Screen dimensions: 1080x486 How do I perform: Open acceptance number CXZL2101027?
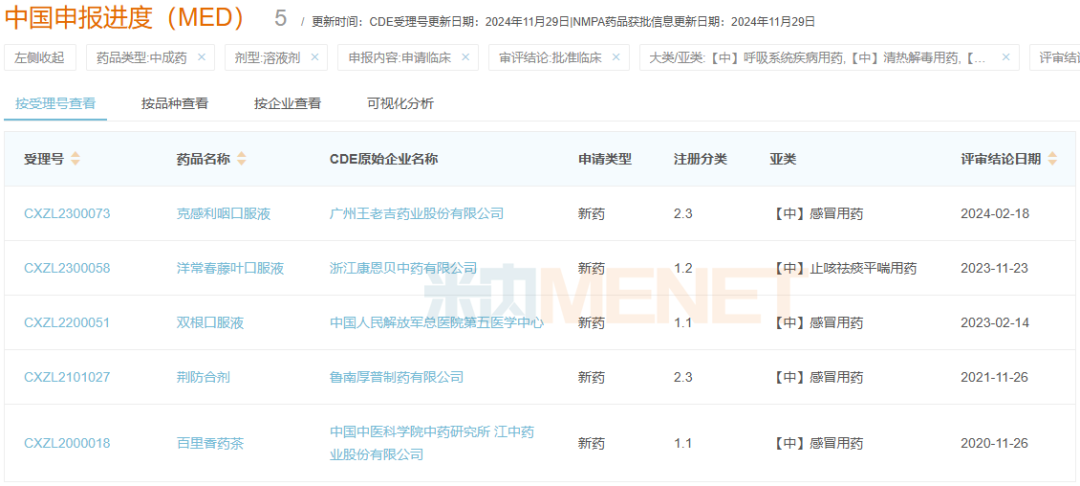[x=67, y=377]
